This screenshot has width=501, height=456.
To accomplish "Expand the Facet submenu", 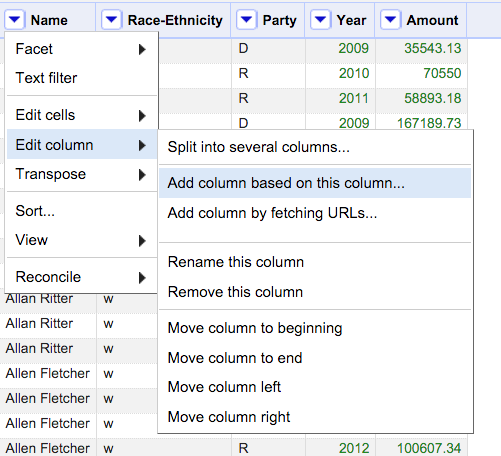I will click(x=82, y=49).
